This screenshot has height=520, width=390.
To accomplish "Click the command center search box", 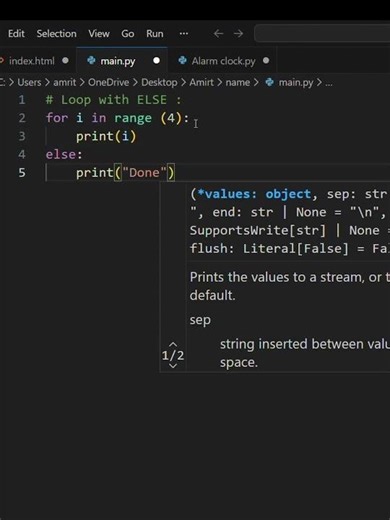I will point(322,34).
